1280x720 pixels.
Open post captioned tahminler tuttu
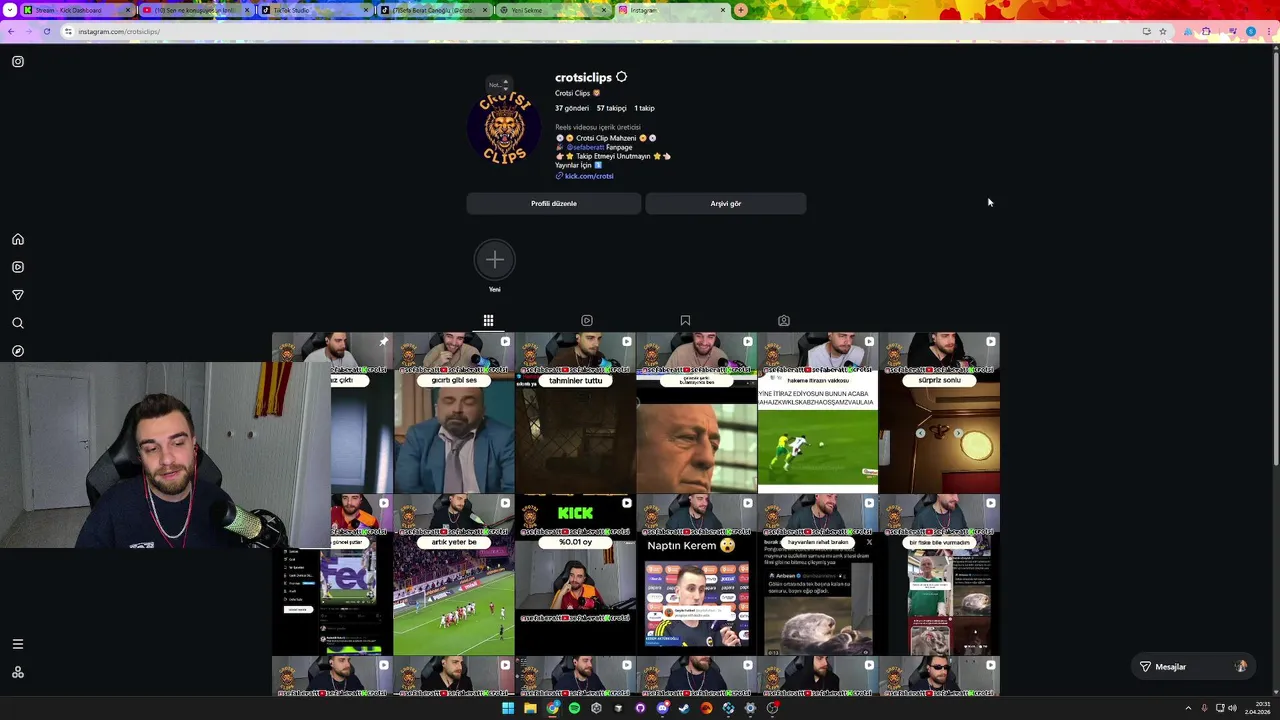pyautogui.click(x=575, y=413)
